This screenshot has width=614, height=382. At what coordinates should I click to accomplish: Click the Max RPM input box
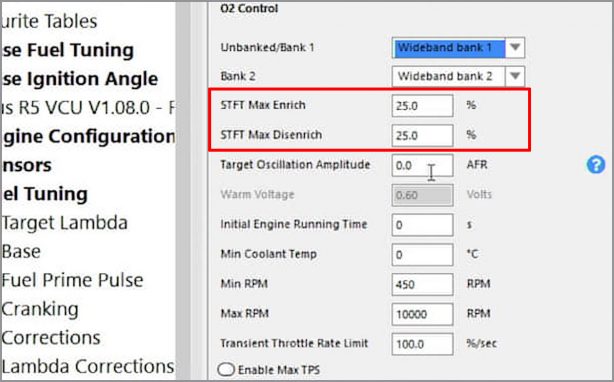tap(423, 314)
